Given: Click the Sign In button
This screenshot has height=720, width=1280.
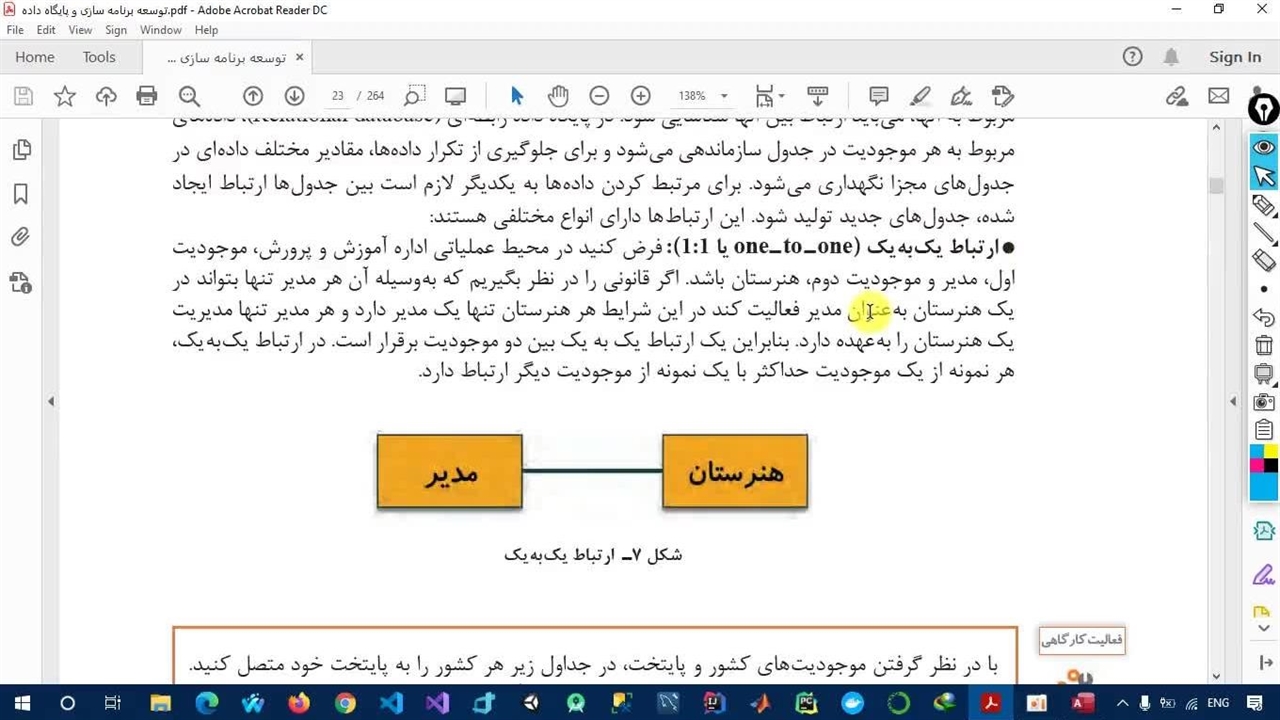Looking at the screenshot, I should (1235, 57).
